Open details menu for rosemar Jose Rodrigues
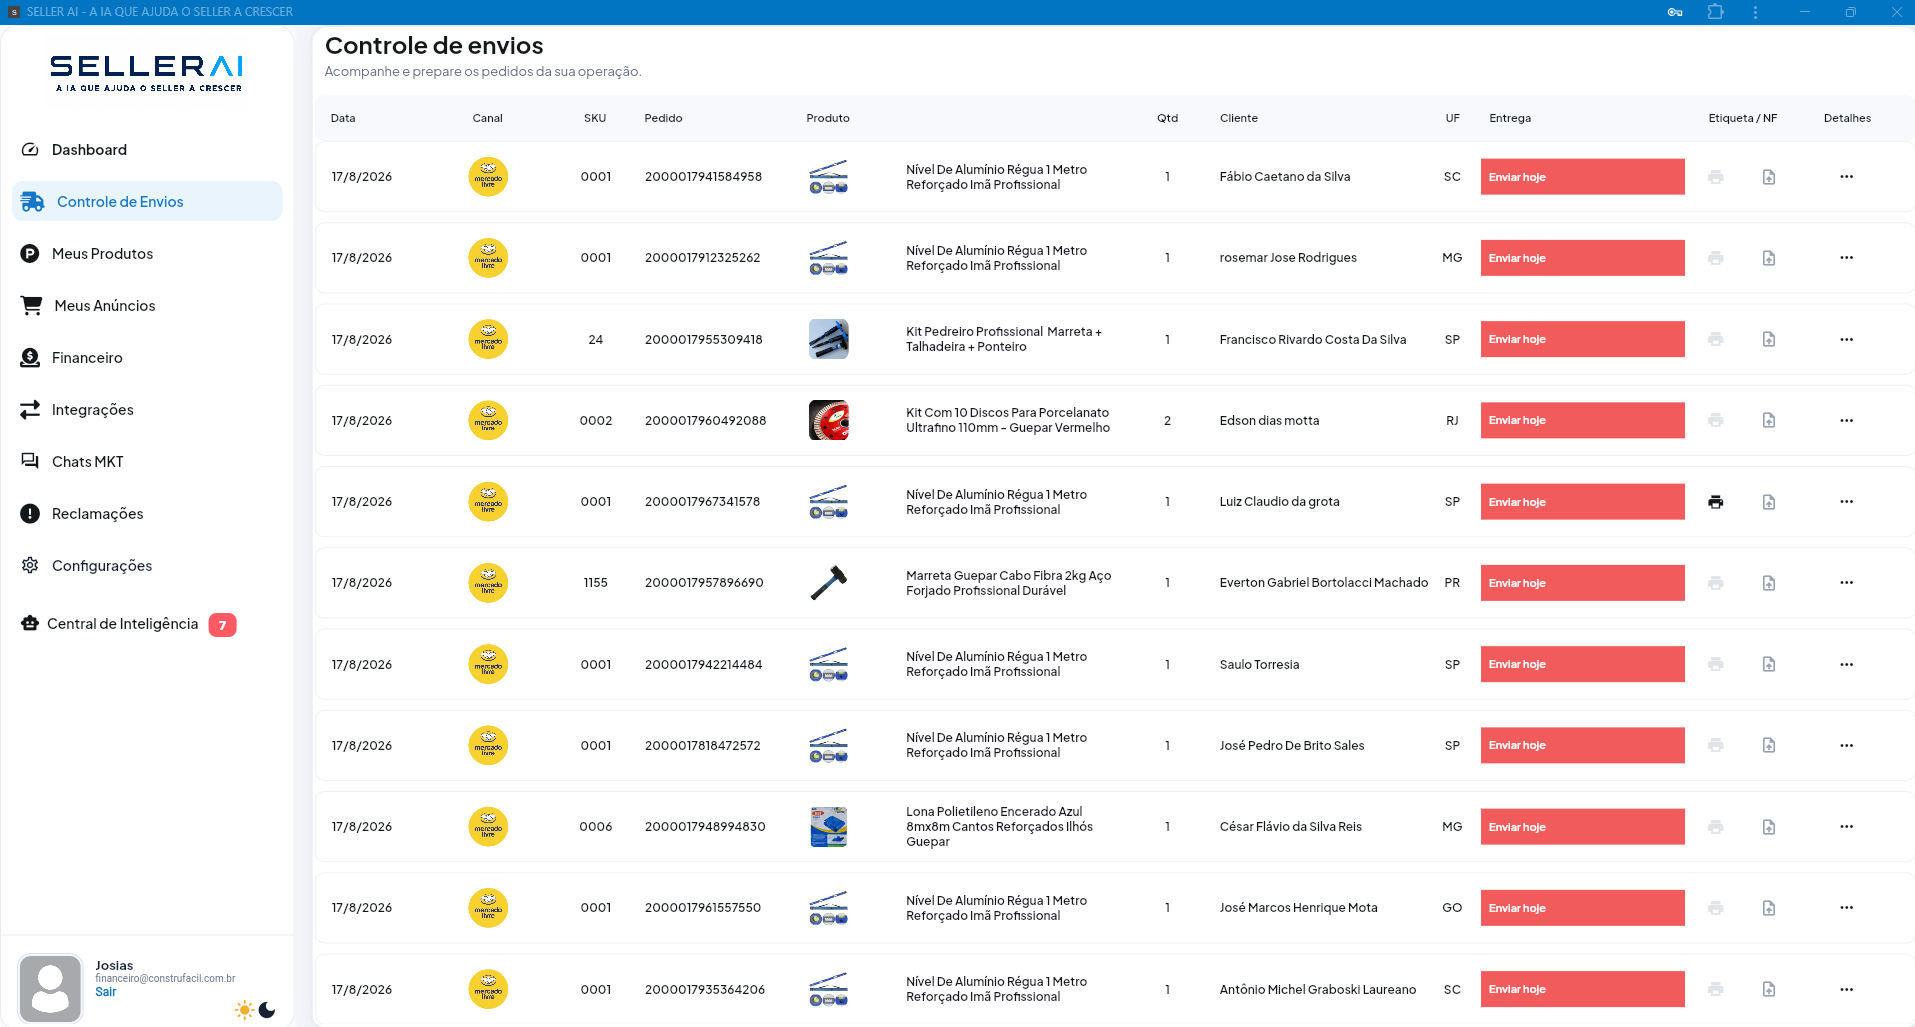The width and height of the screenshot is (1915, 1027). [1846, 258]
